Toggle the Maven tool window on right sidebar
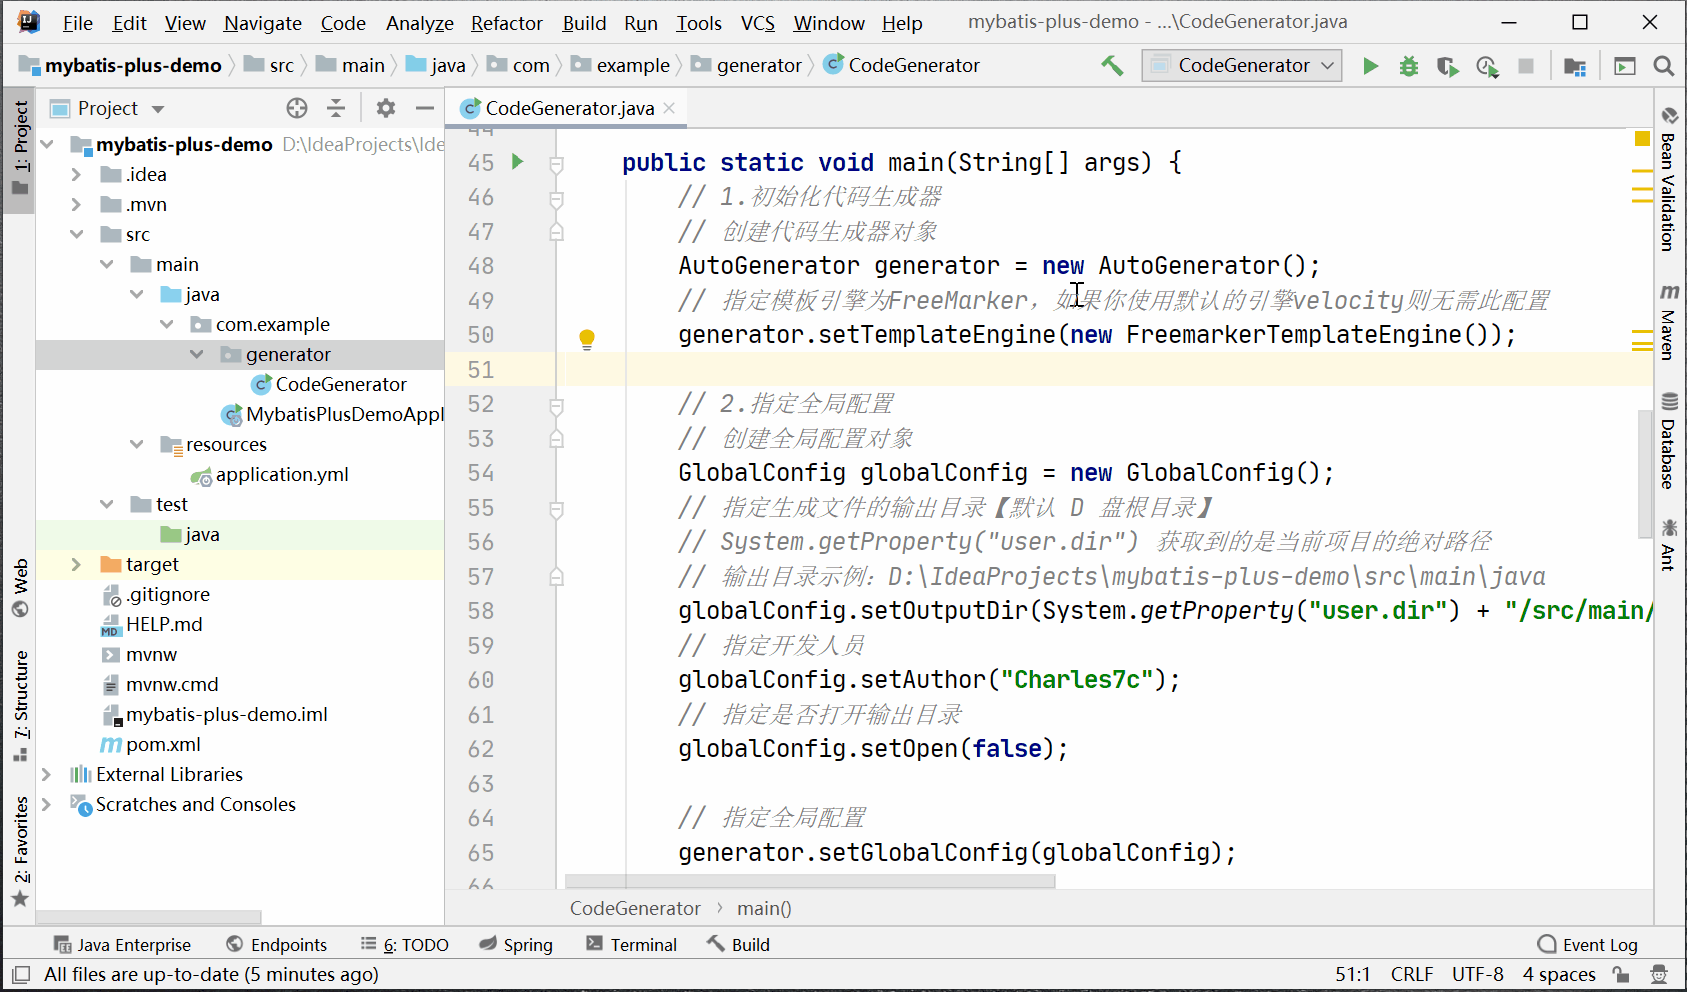Screen dimensions: 1687x992 tap(1669, 323)
